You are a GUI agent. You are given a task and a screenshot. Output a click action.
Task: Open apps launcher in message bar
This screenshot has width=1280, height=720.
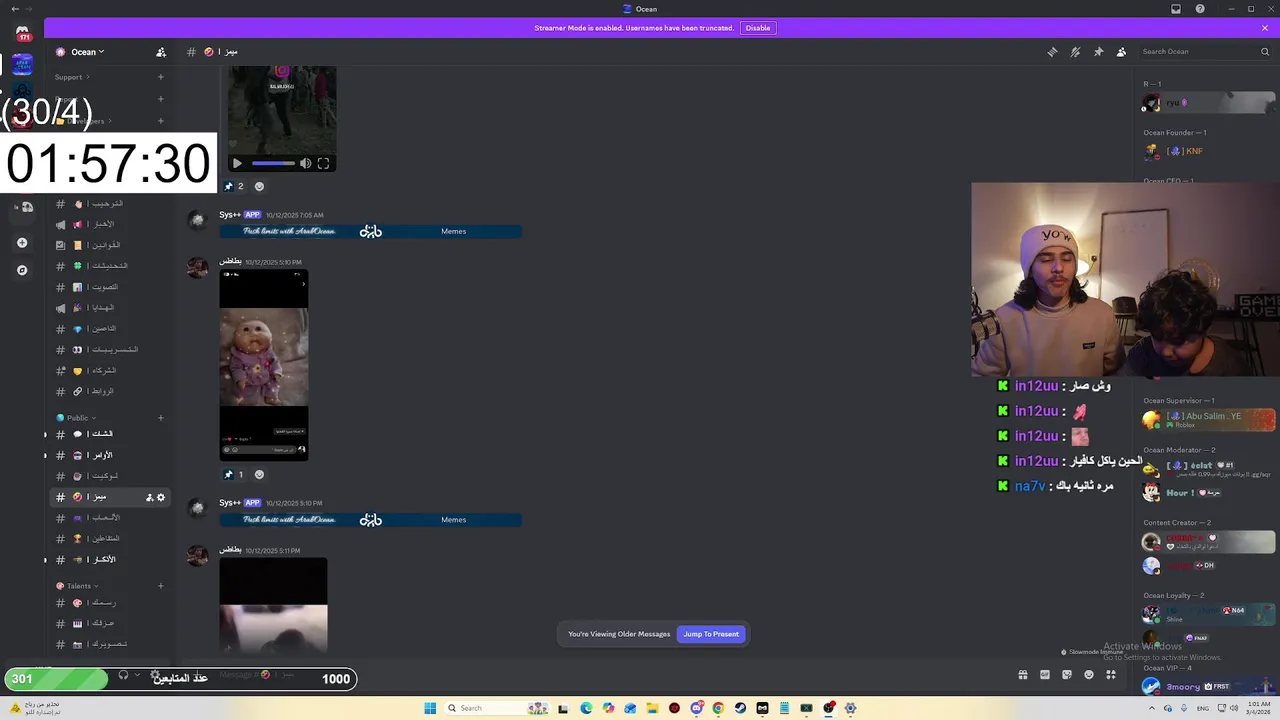1111,675
